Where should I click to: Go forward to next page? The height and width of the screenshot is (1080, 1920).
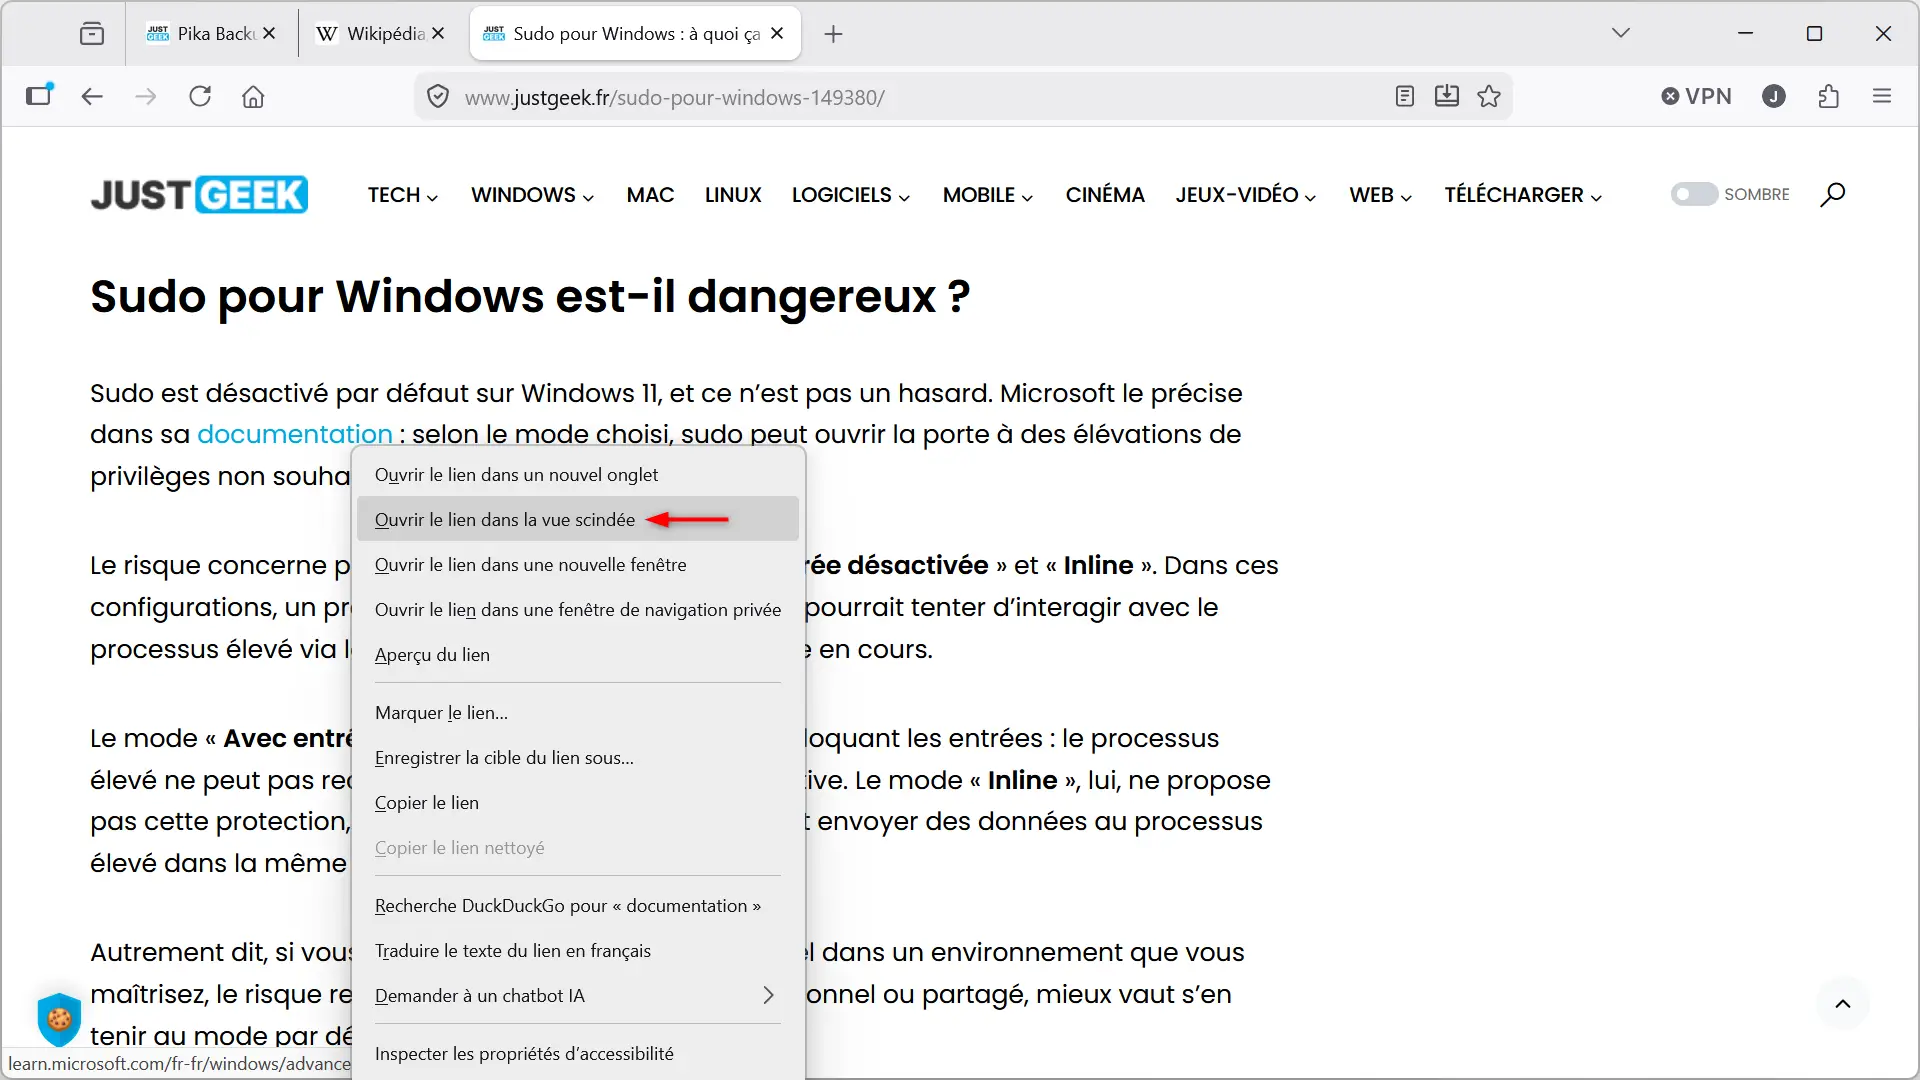coord(146,96)
